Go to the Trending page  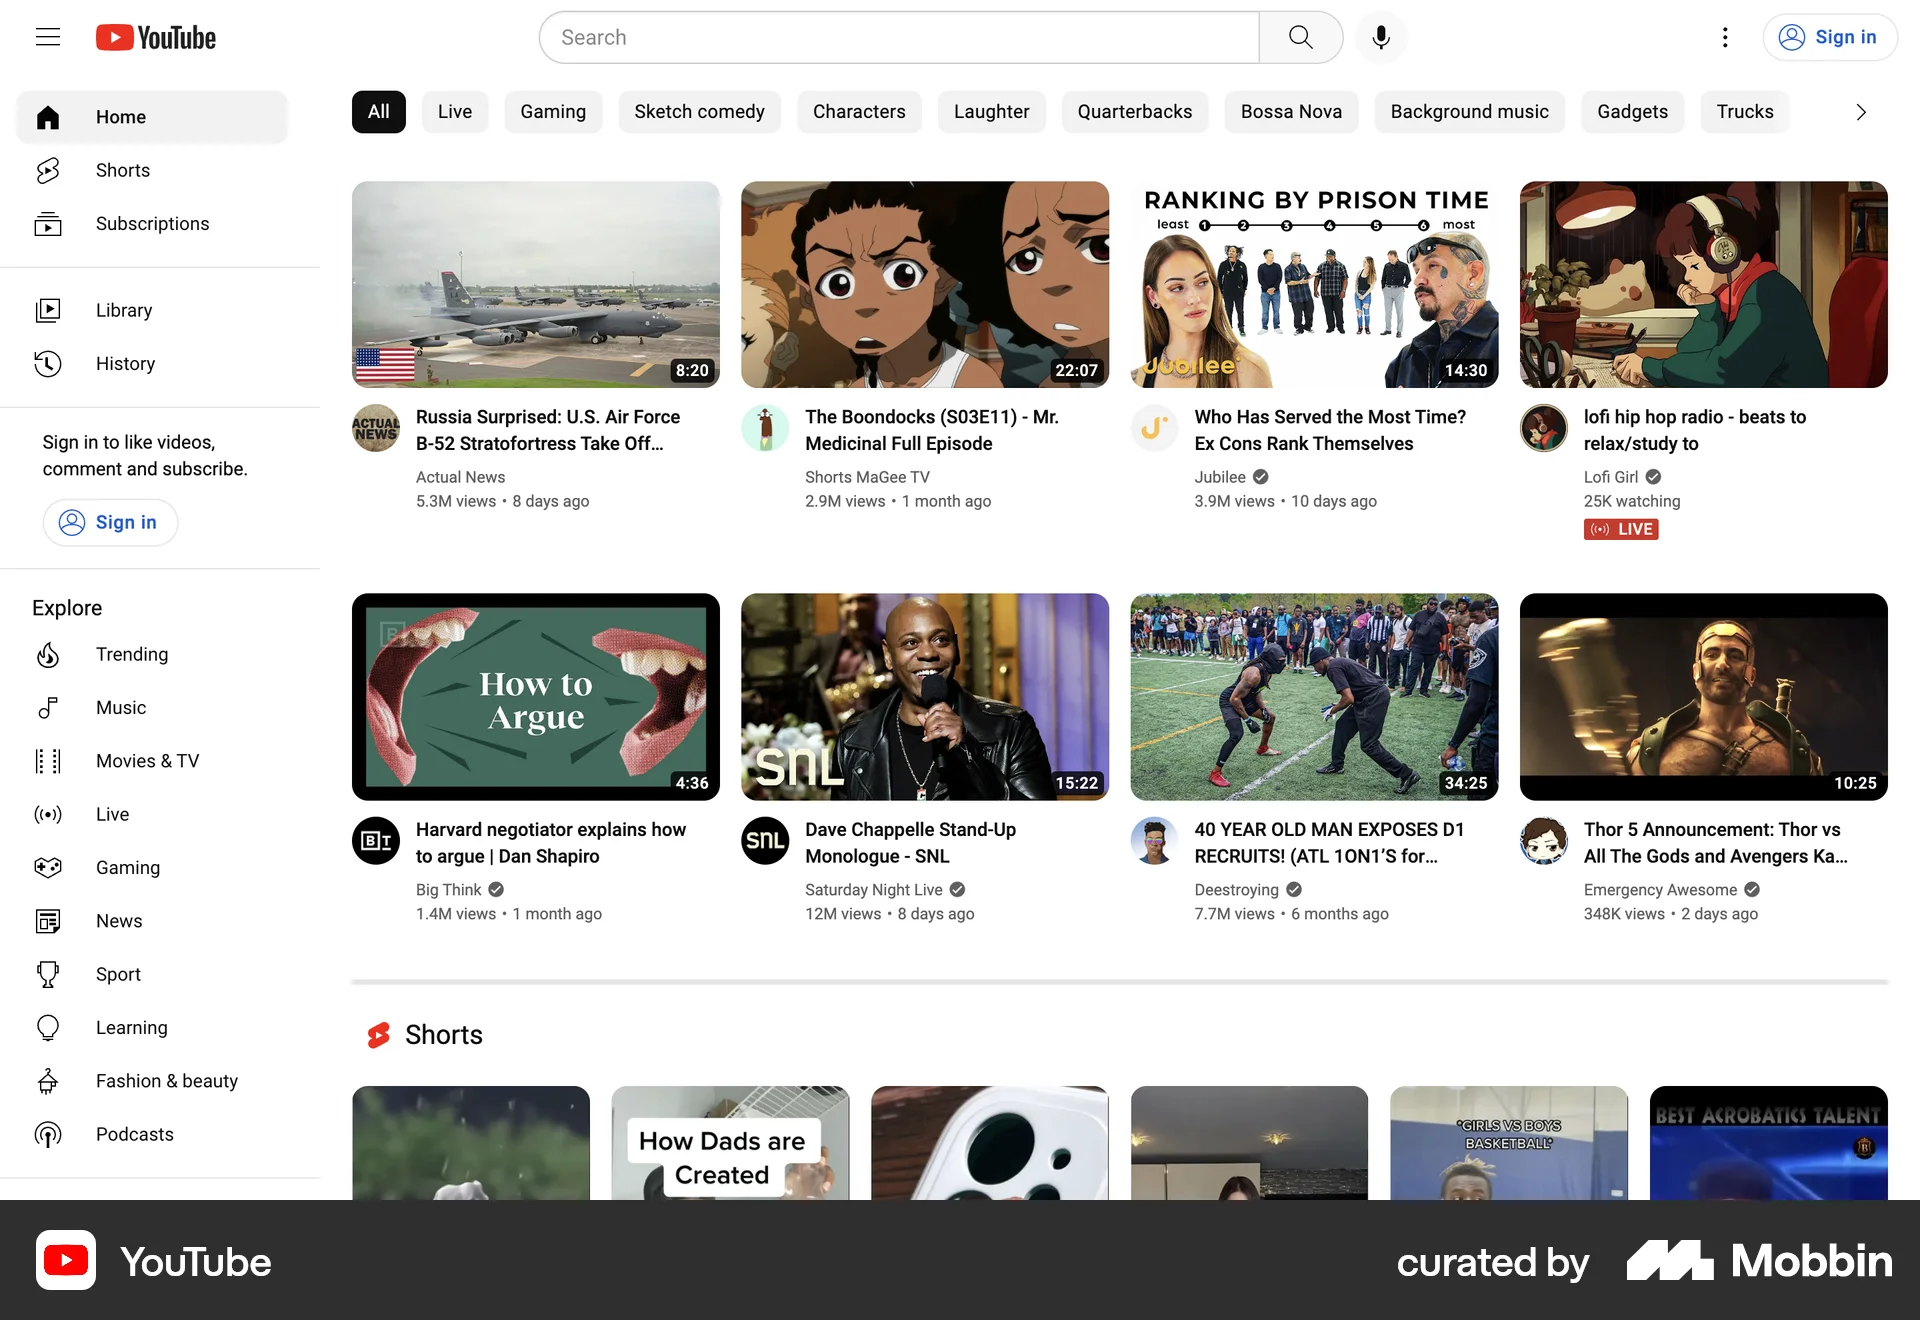click(x=131, y=654)
